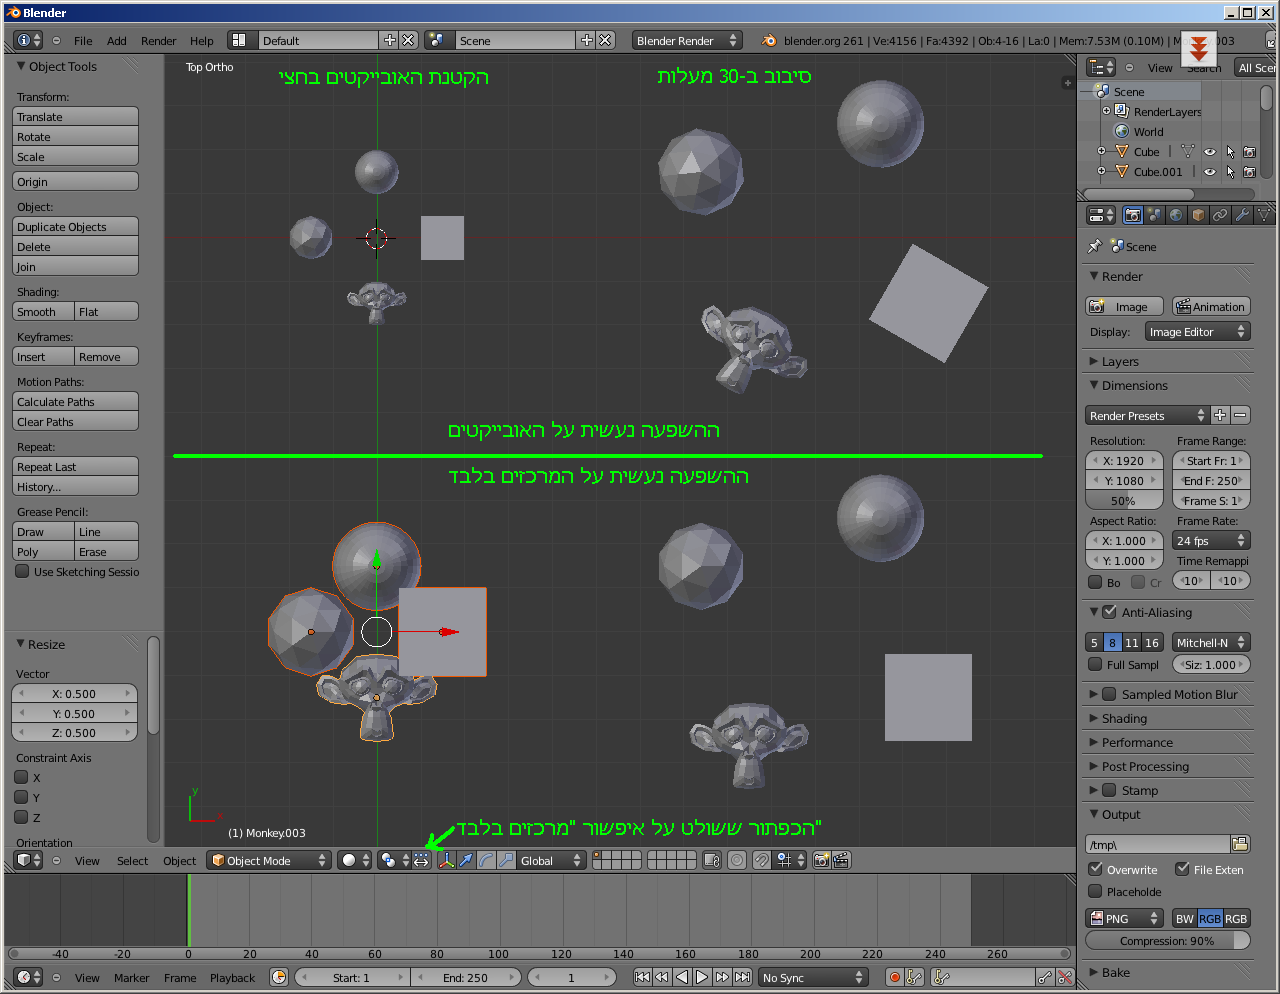The image size is (1280, 994).
Task: Toggle Cube.001 selectability arrow icon
Action: click(1231, 172)
